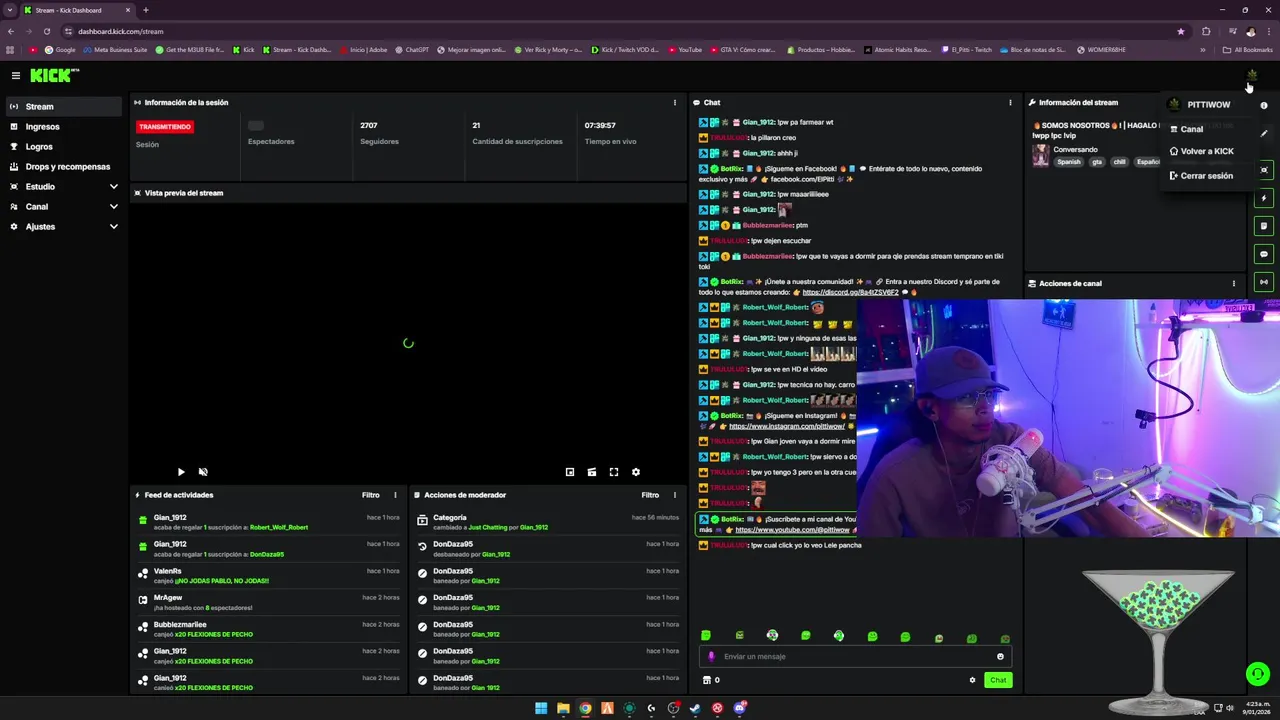
Task: Open the Discord invite link in chat
Action: [x=850, y=292]
